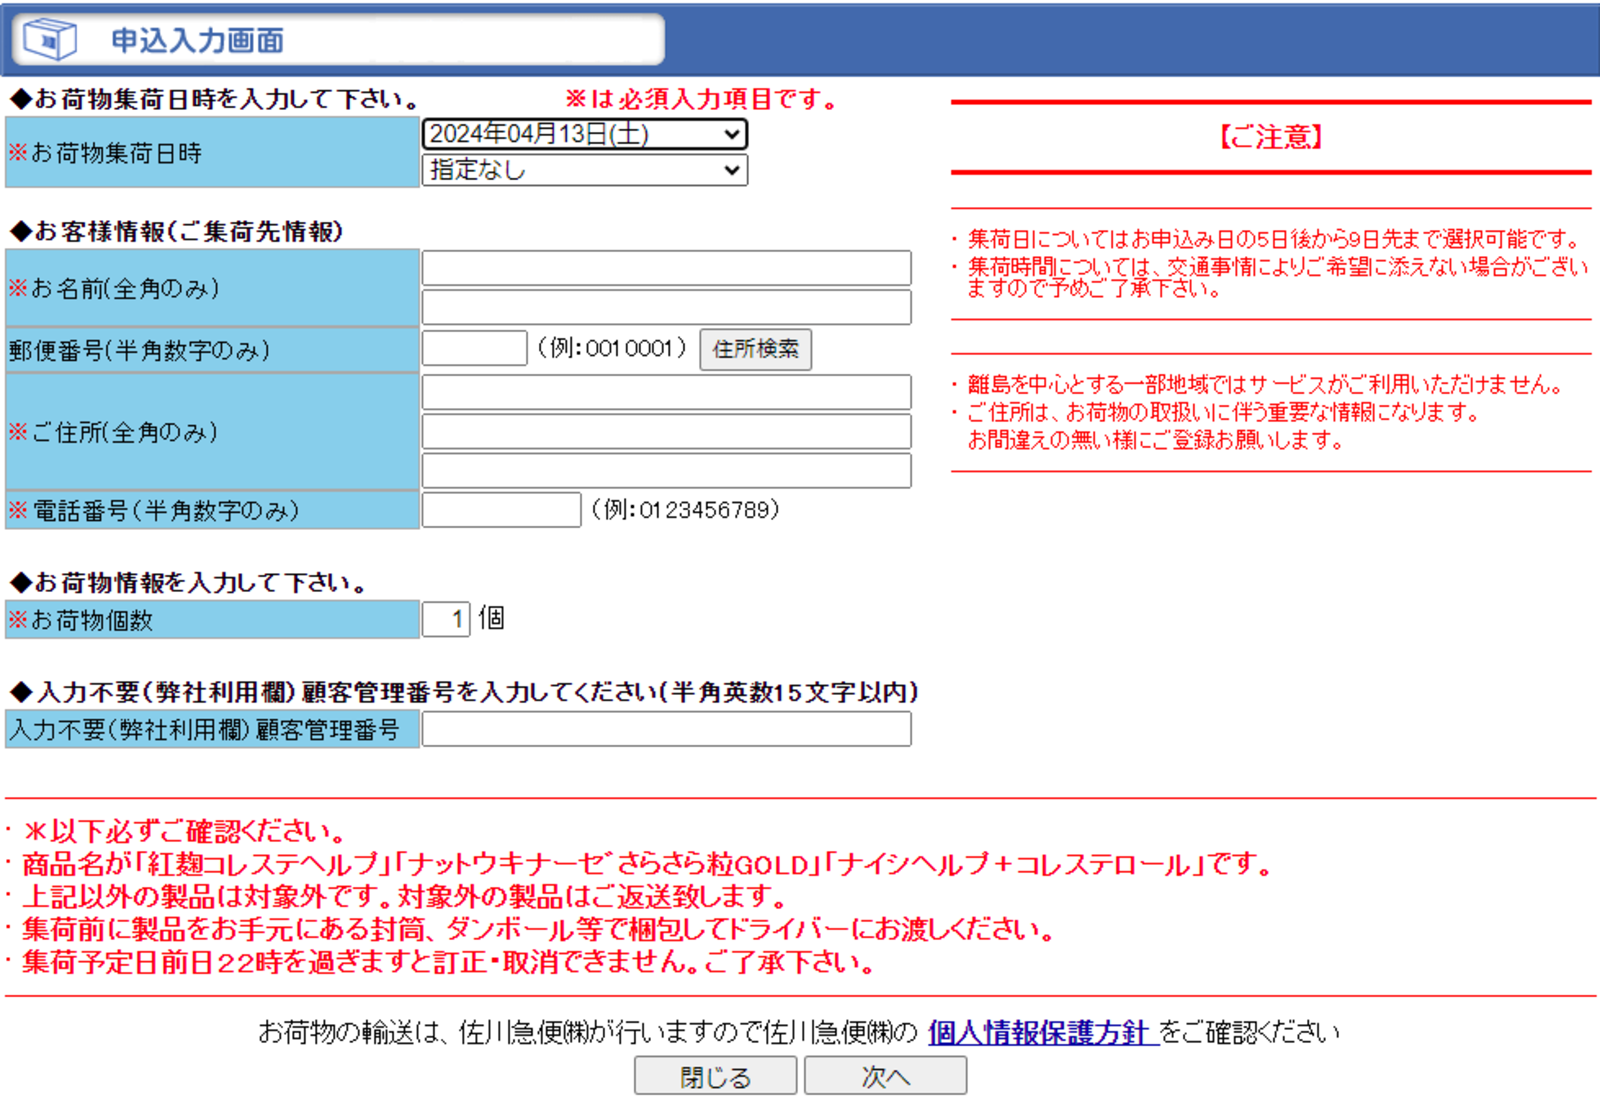
Task: Click the 次へ next button
Action: tap(886, 1076)
